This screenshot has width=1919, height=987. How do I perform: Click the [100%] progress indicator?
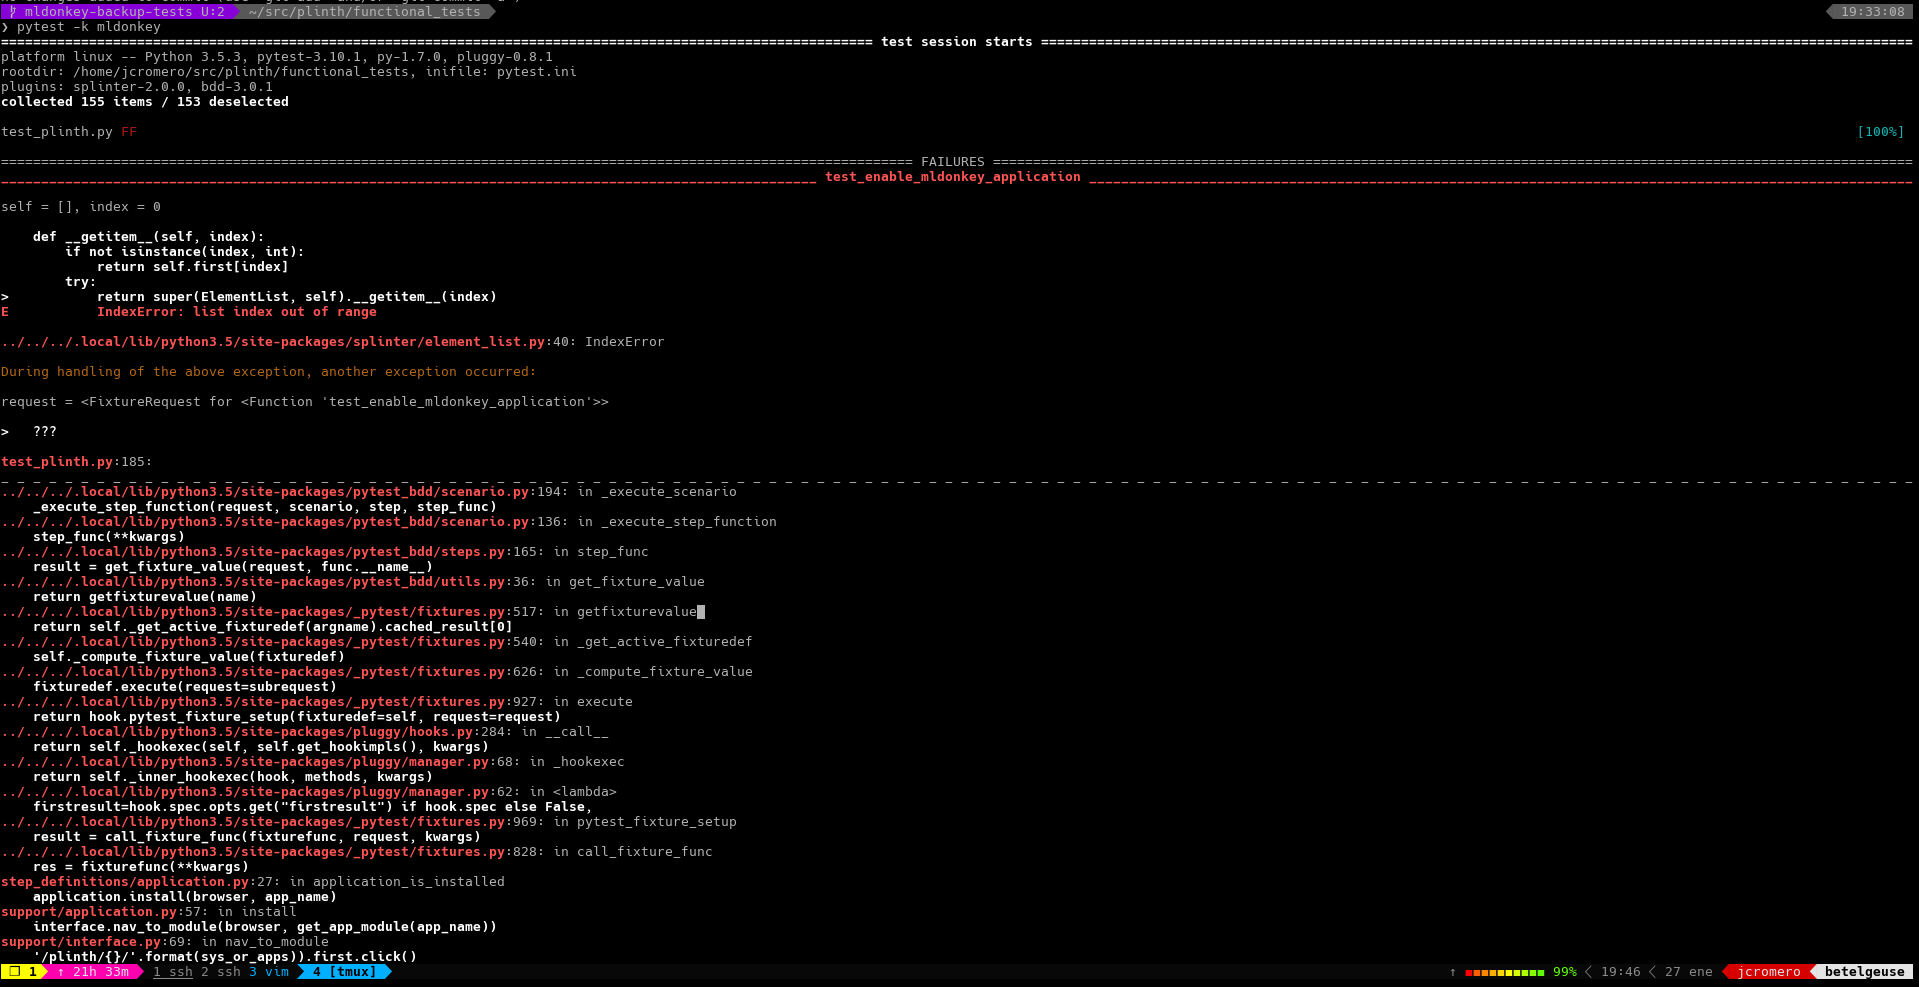pos(1881,132)
